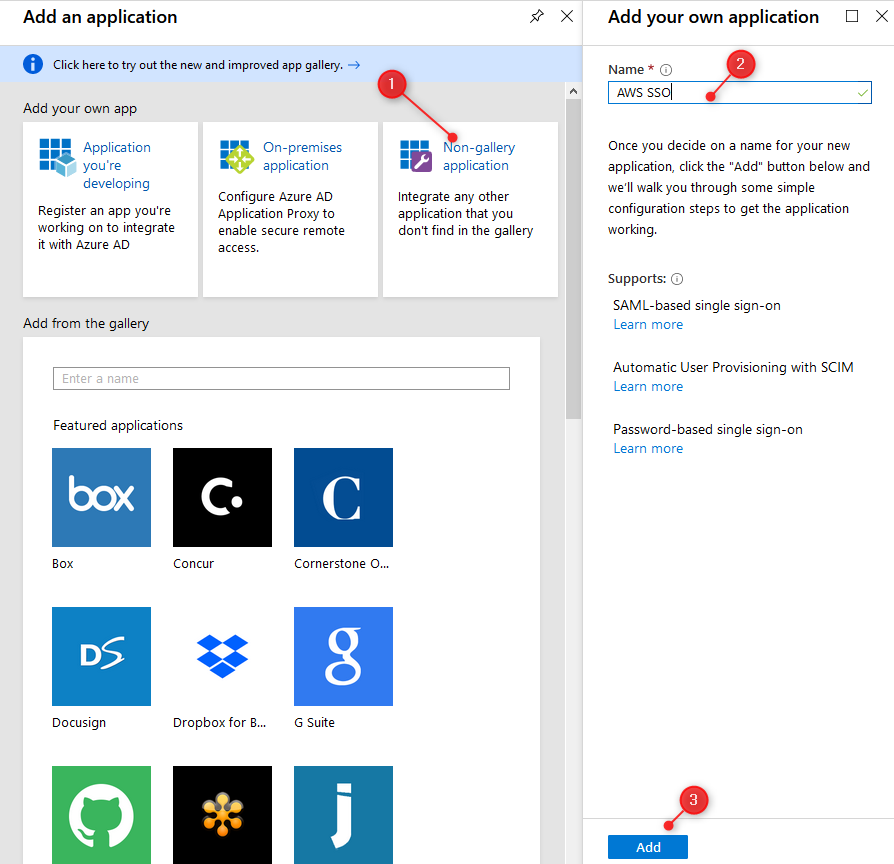Maximize the Add your own application blade
The height and width of the screenshot is (864, 894).
click(852, 16)
